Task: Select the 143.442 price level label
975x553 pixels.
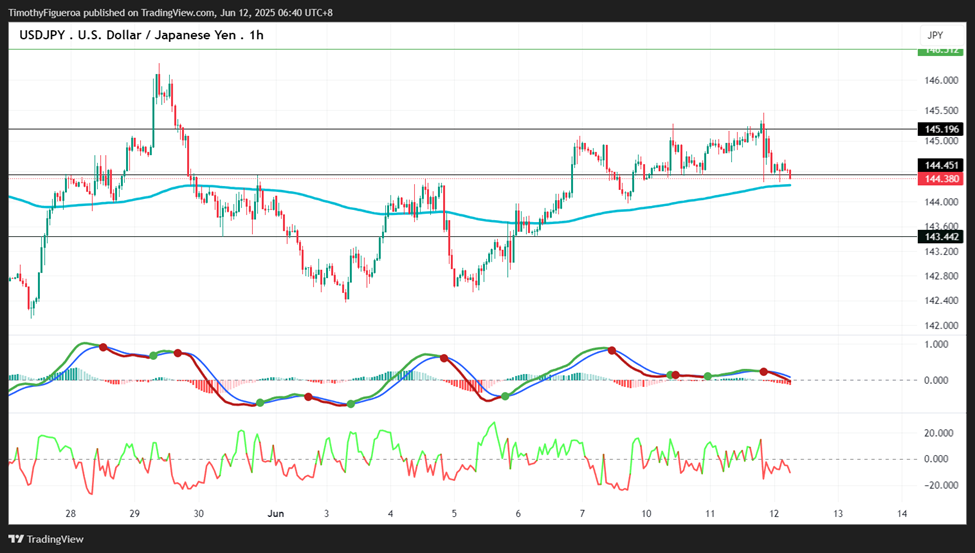Action: pyautogui.click(x=941, y=236)
